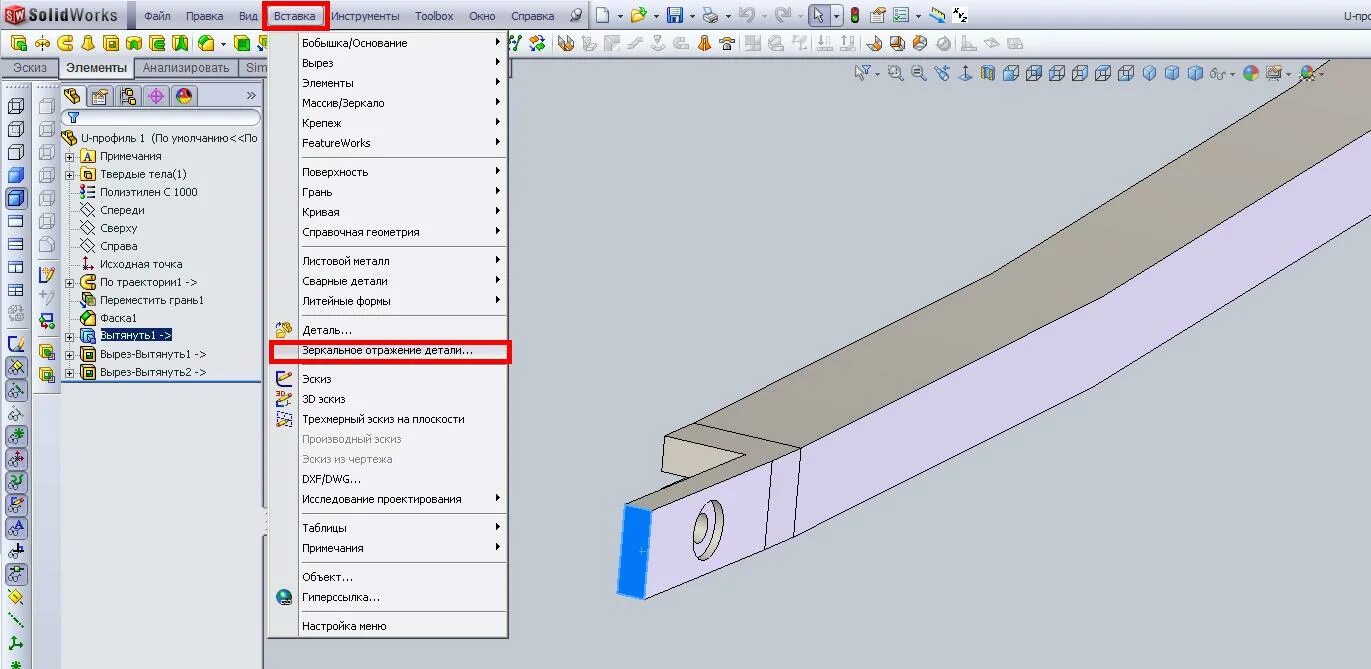Click Настройка меню
Viewport: 1371px width, 669px height.
click(390, 626)
